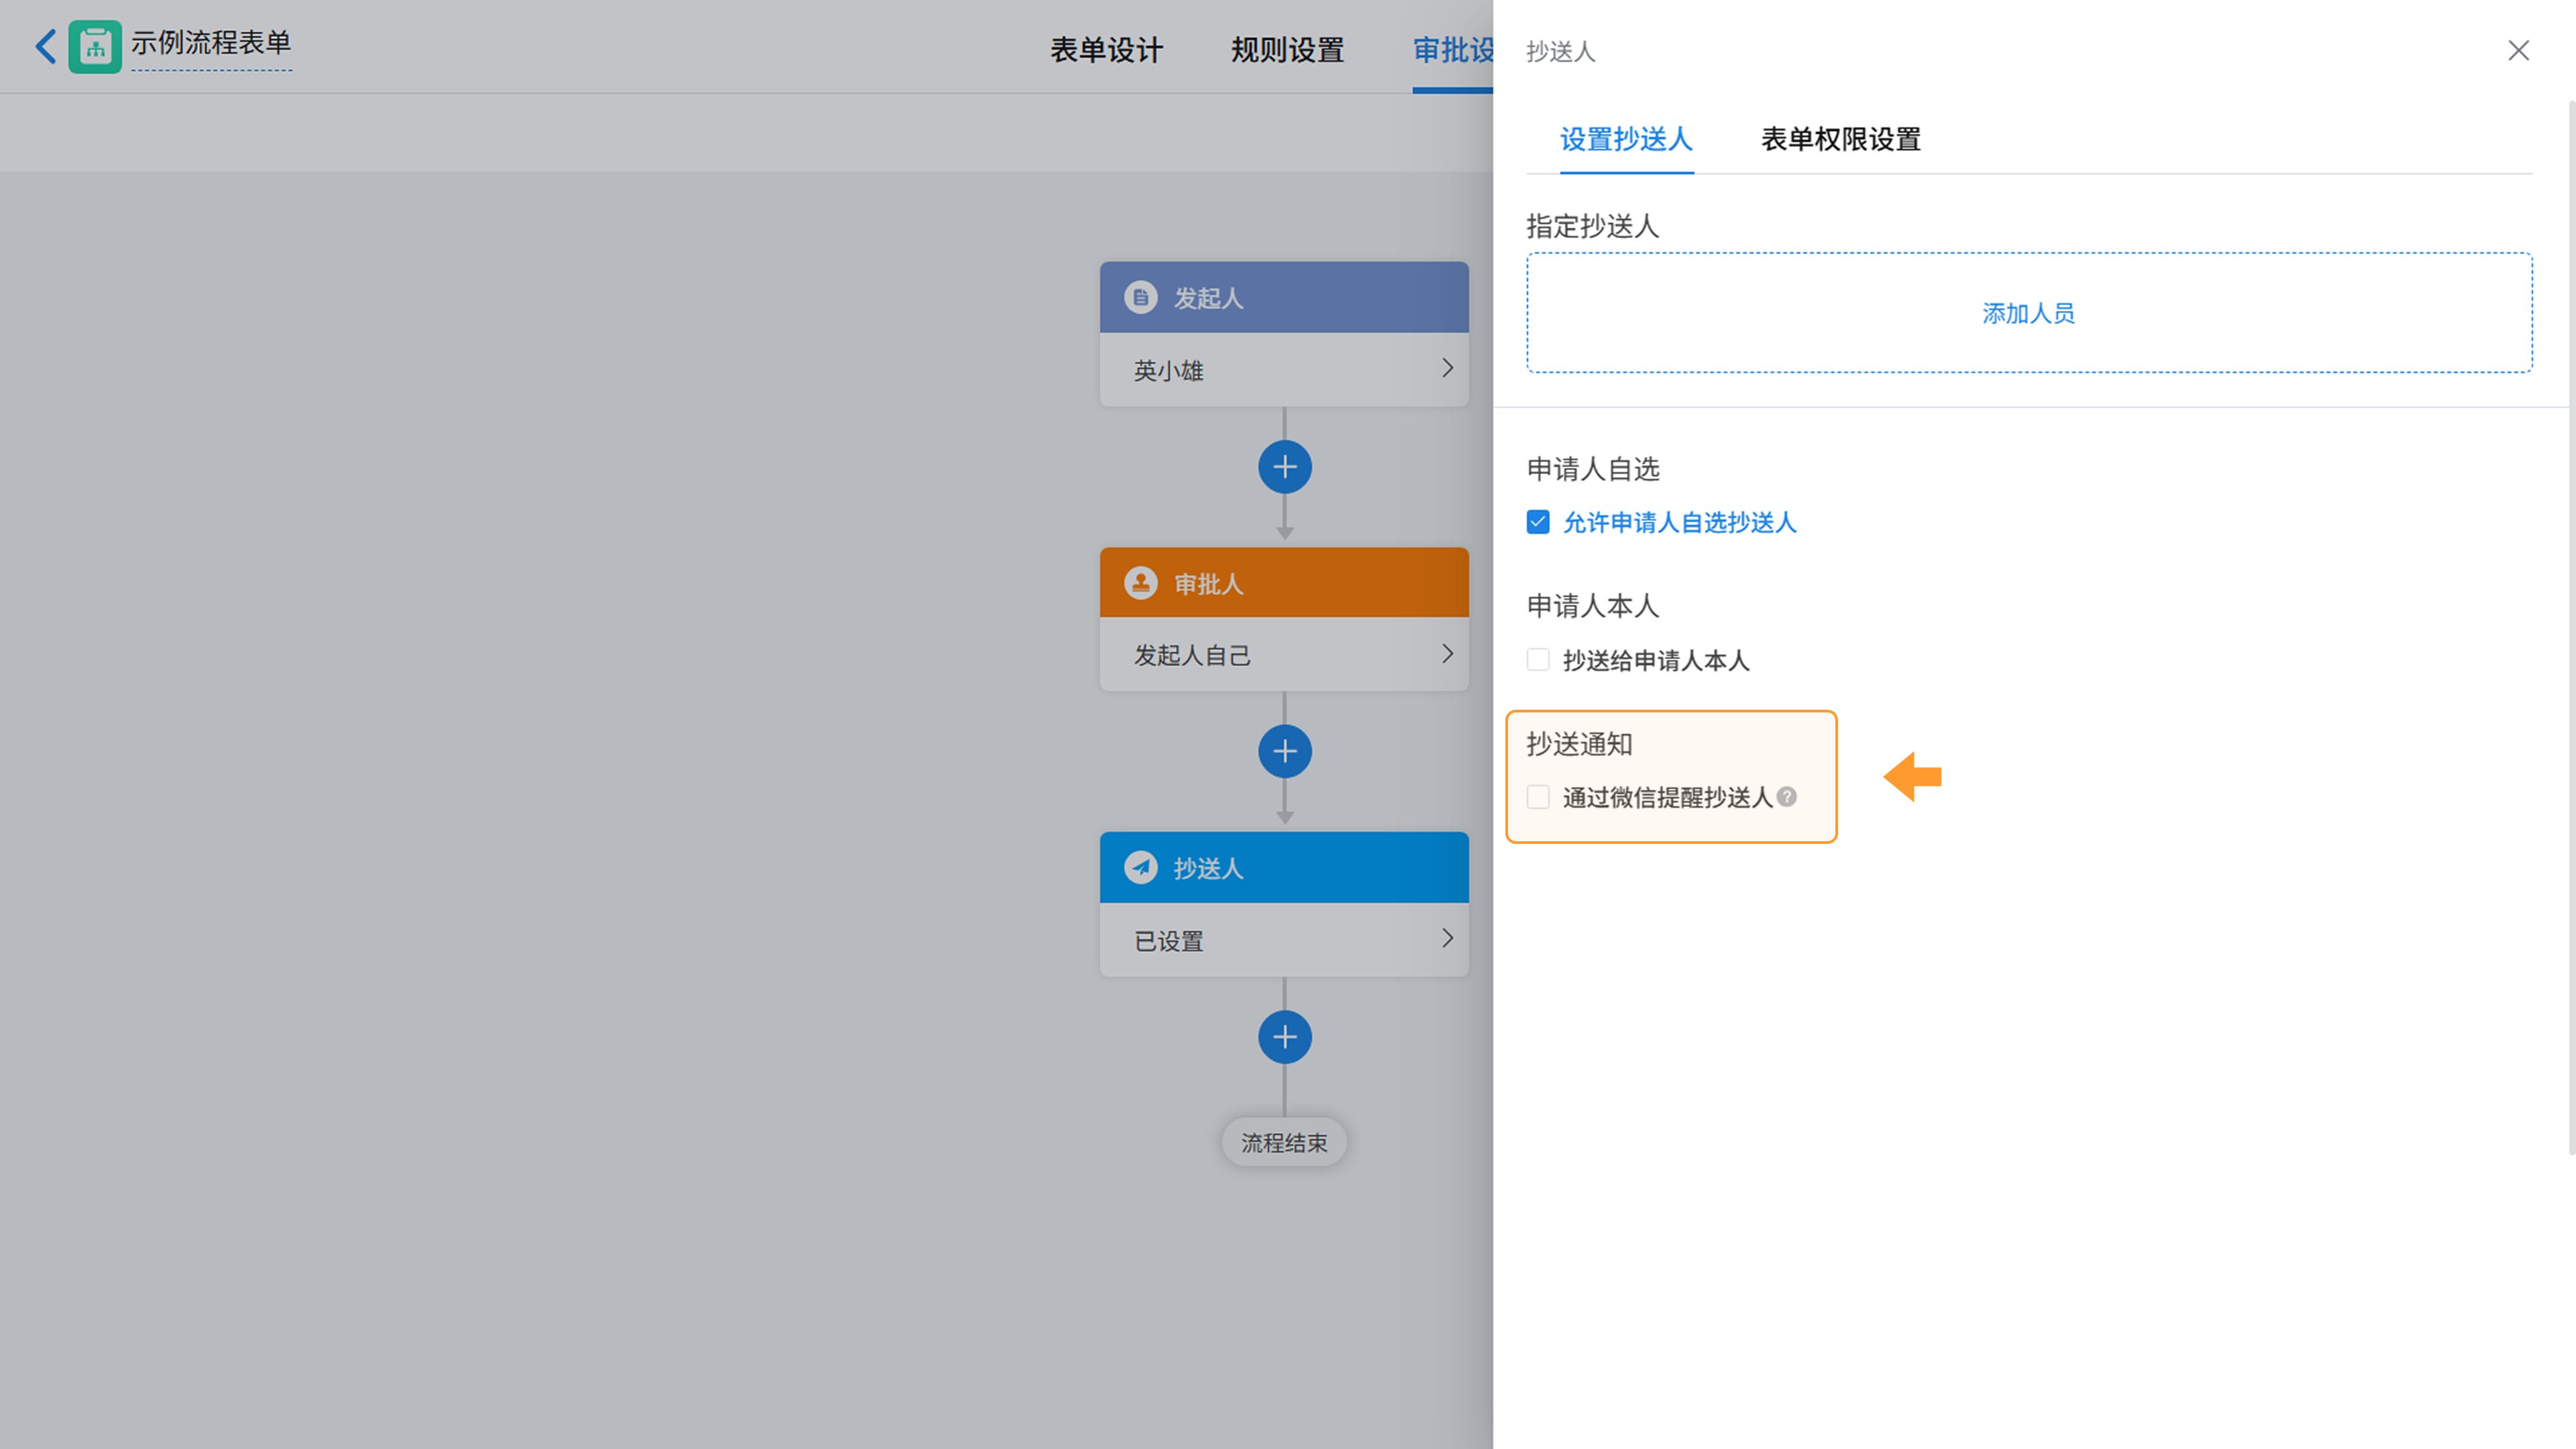
Task: Click the approver node person icon
Action: [1140, 583]
